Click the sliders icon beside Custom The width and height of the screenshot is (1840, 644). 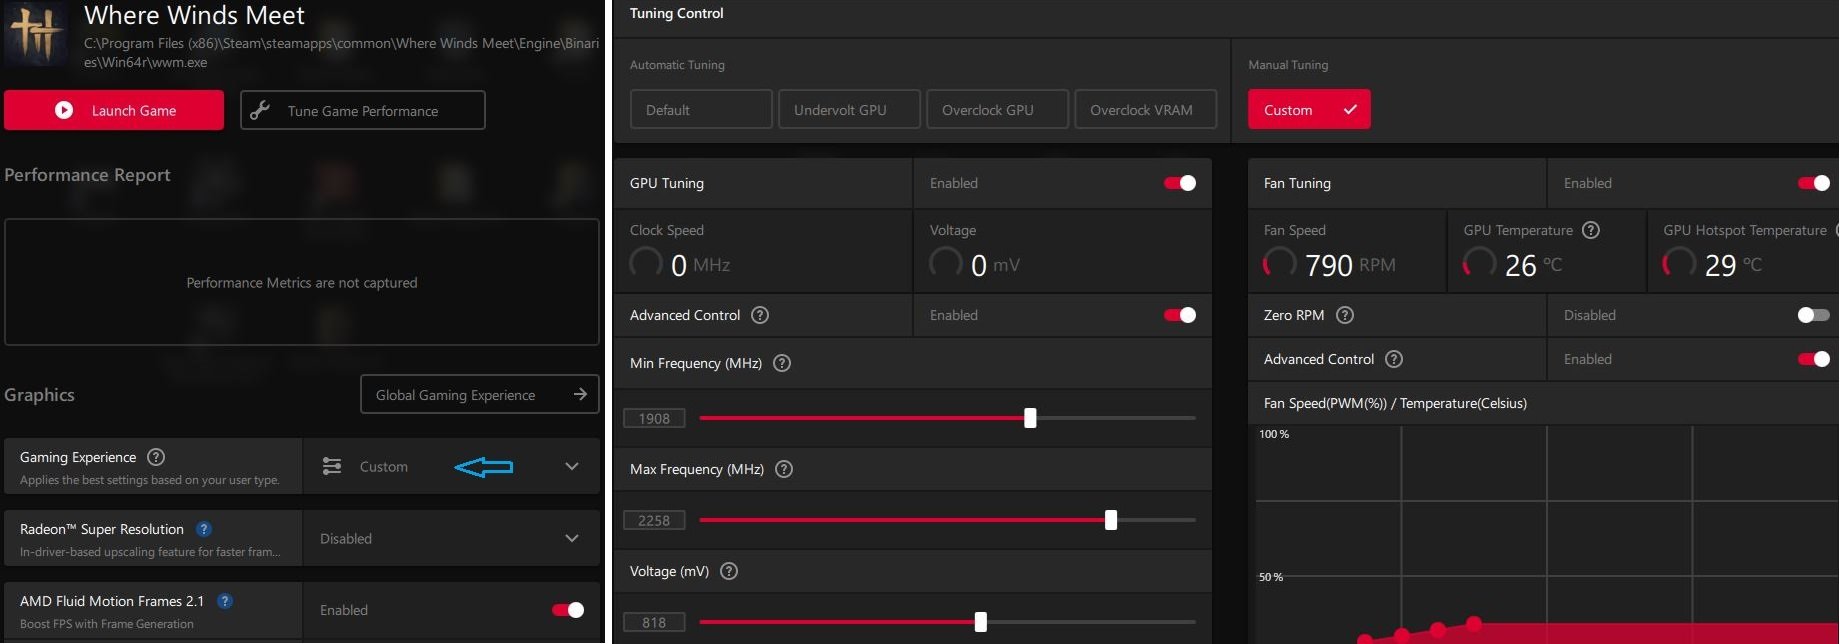pos(332,466)
